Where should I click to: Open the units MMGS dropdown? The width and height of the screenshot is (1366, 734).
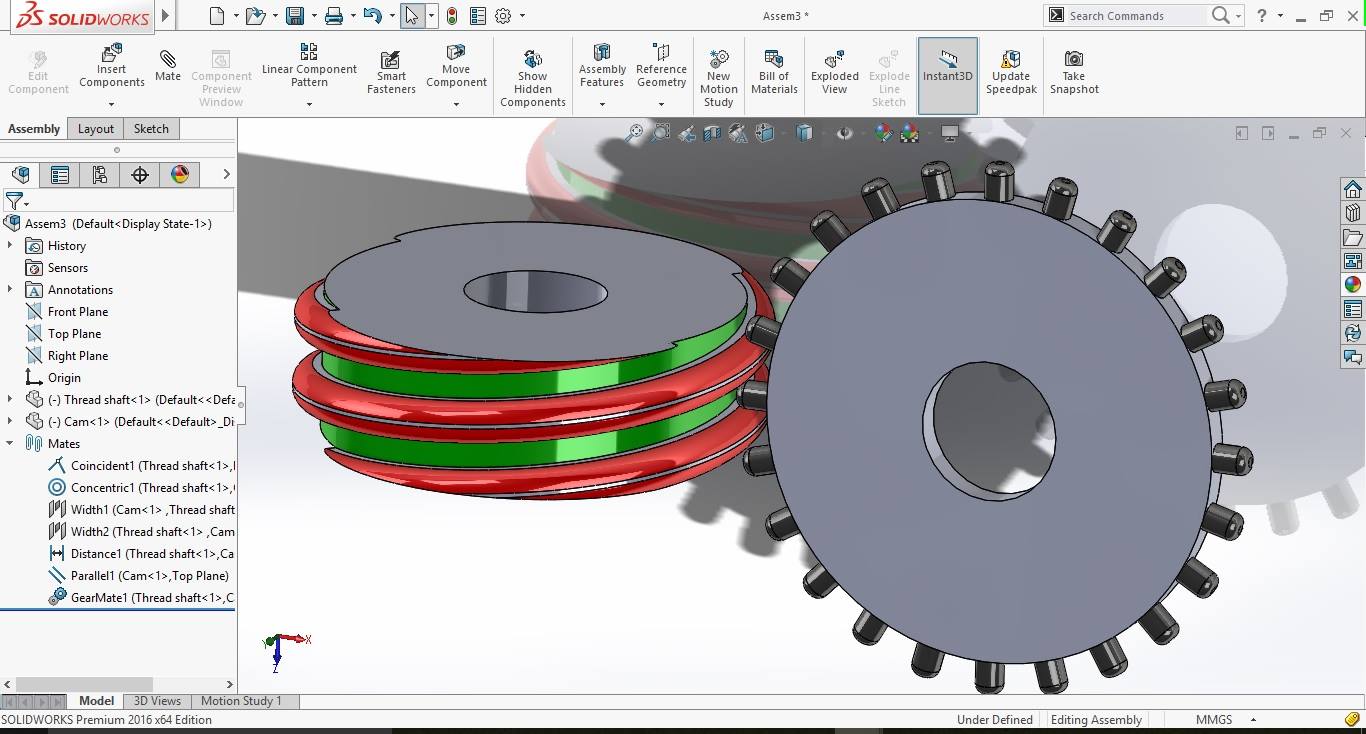1252,720
